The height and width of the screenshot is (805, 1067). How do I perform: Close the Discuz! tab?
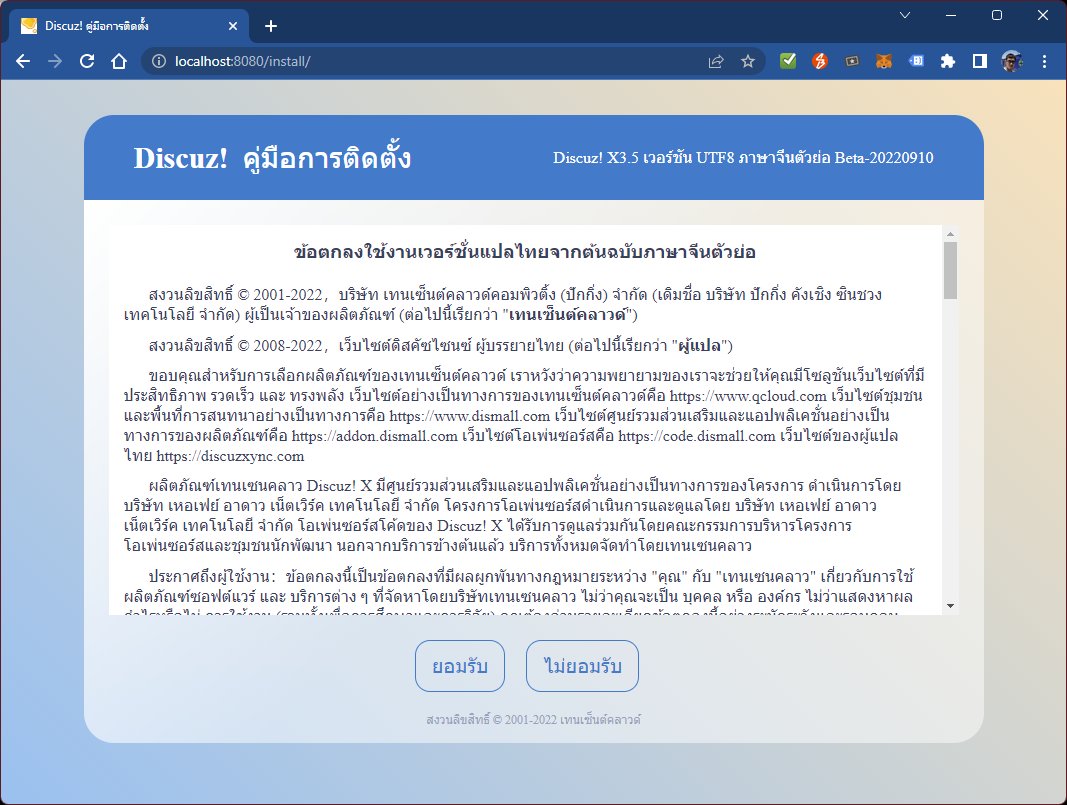pos(233,26)
